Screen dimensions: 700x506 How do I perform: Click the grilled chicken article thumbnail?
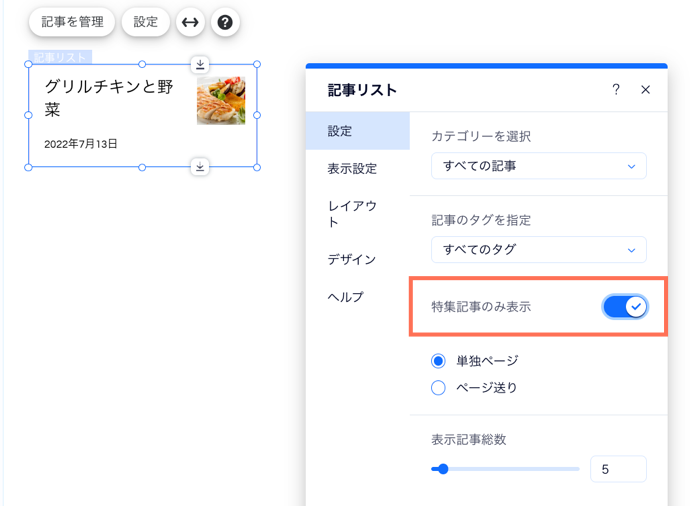(x=221, y=100)
